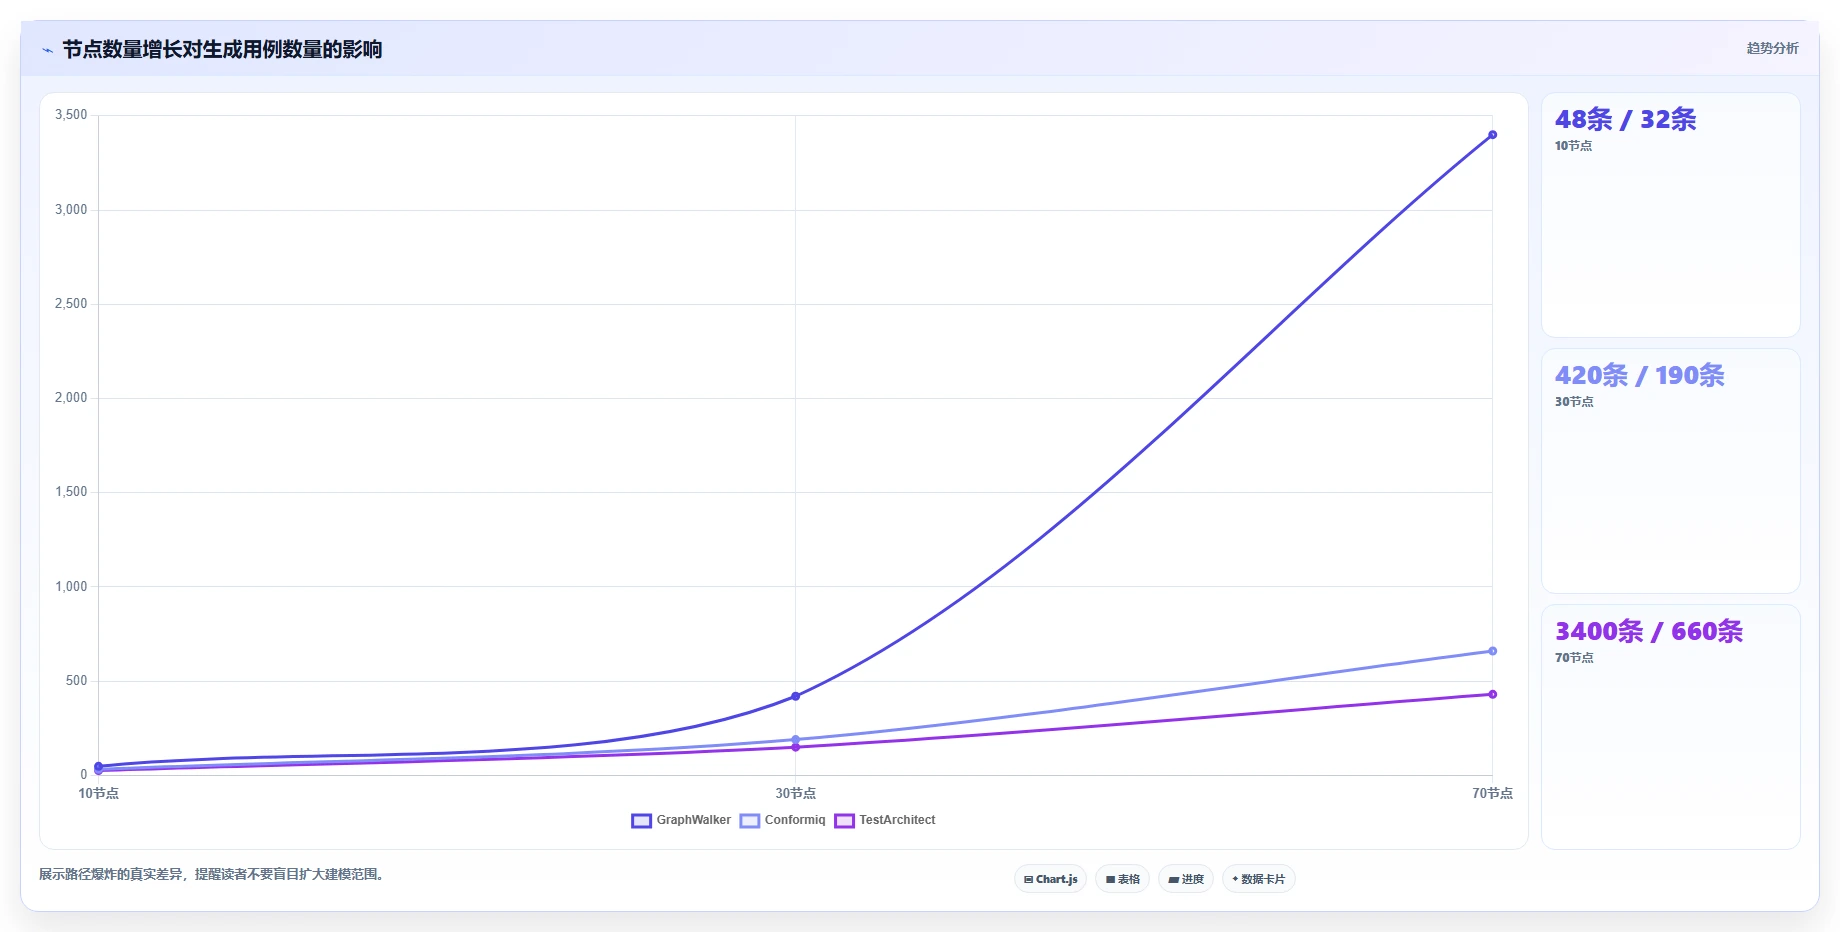Click the 表格 tag chip
Screen dimensions: 1840x932
tap(1122, 879)
